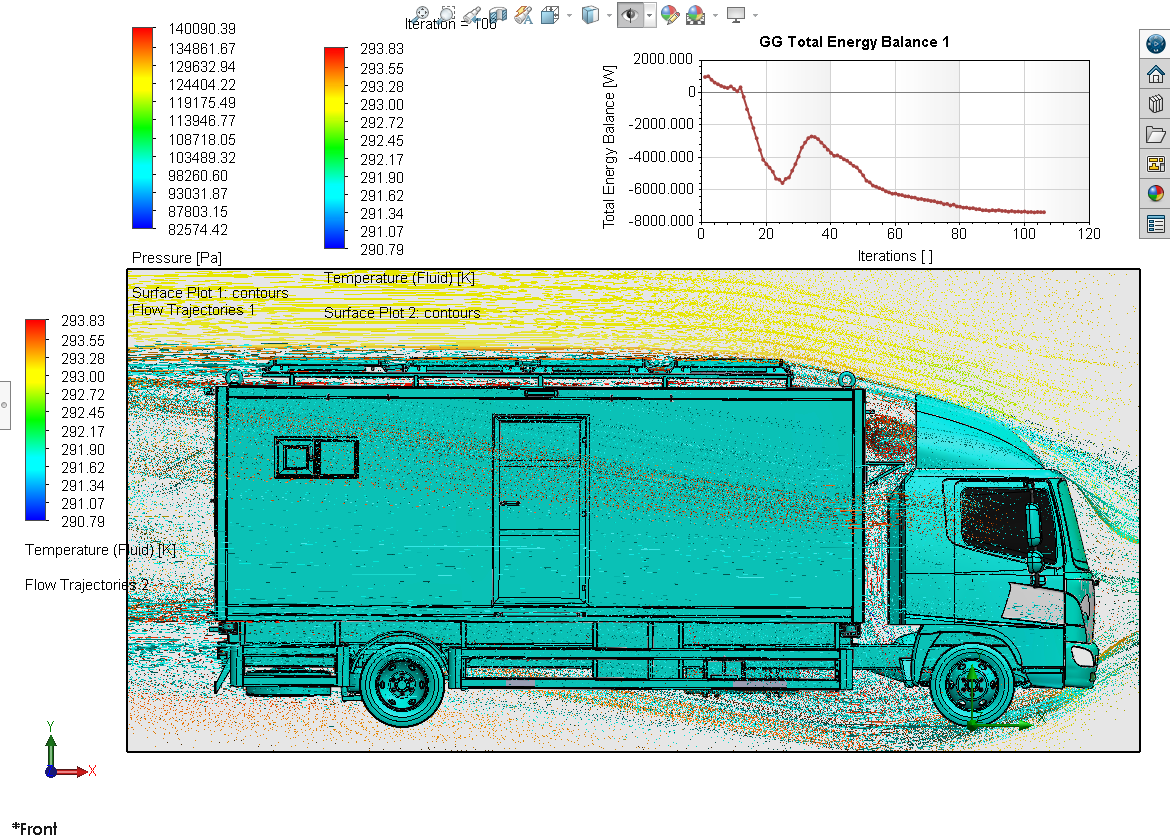Open the Design Library task pane tab
The width and height of the screenshot is (1170, 836).
(1156, 104)
